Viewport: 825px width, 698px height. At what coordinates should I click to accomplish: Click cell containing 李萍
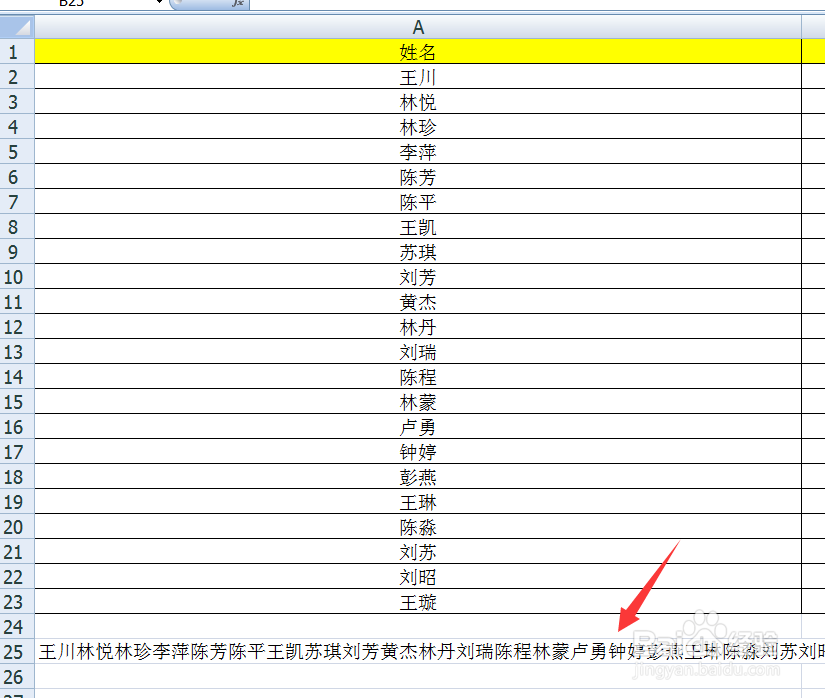[418, 151]
